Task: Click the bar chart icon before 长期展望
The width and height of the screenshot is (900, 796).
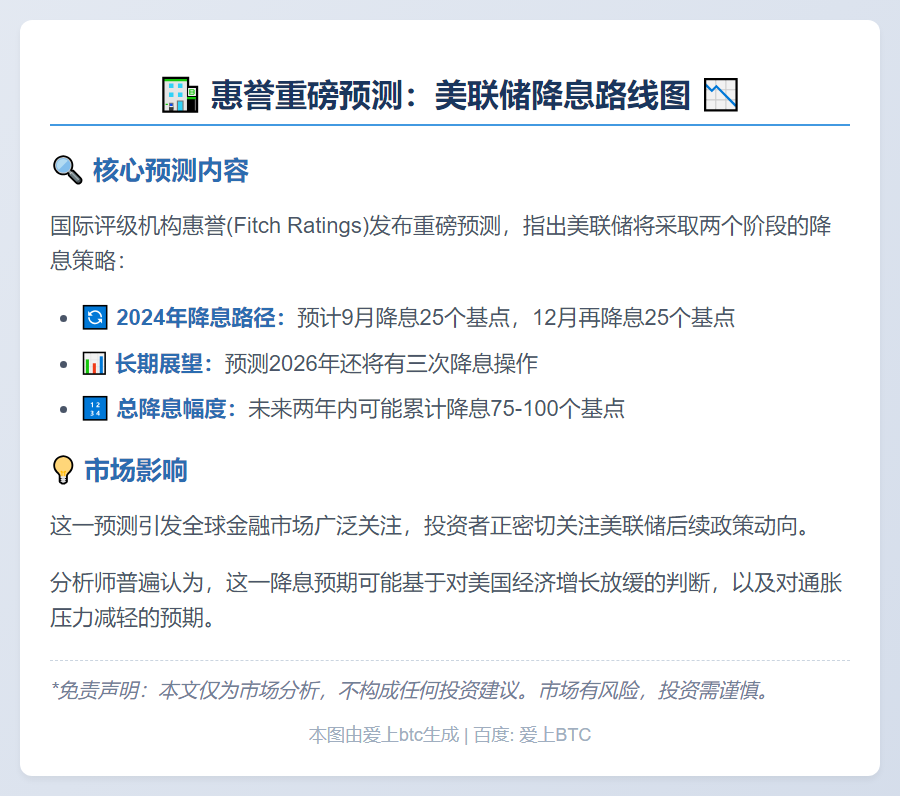Action: (95, 364)
